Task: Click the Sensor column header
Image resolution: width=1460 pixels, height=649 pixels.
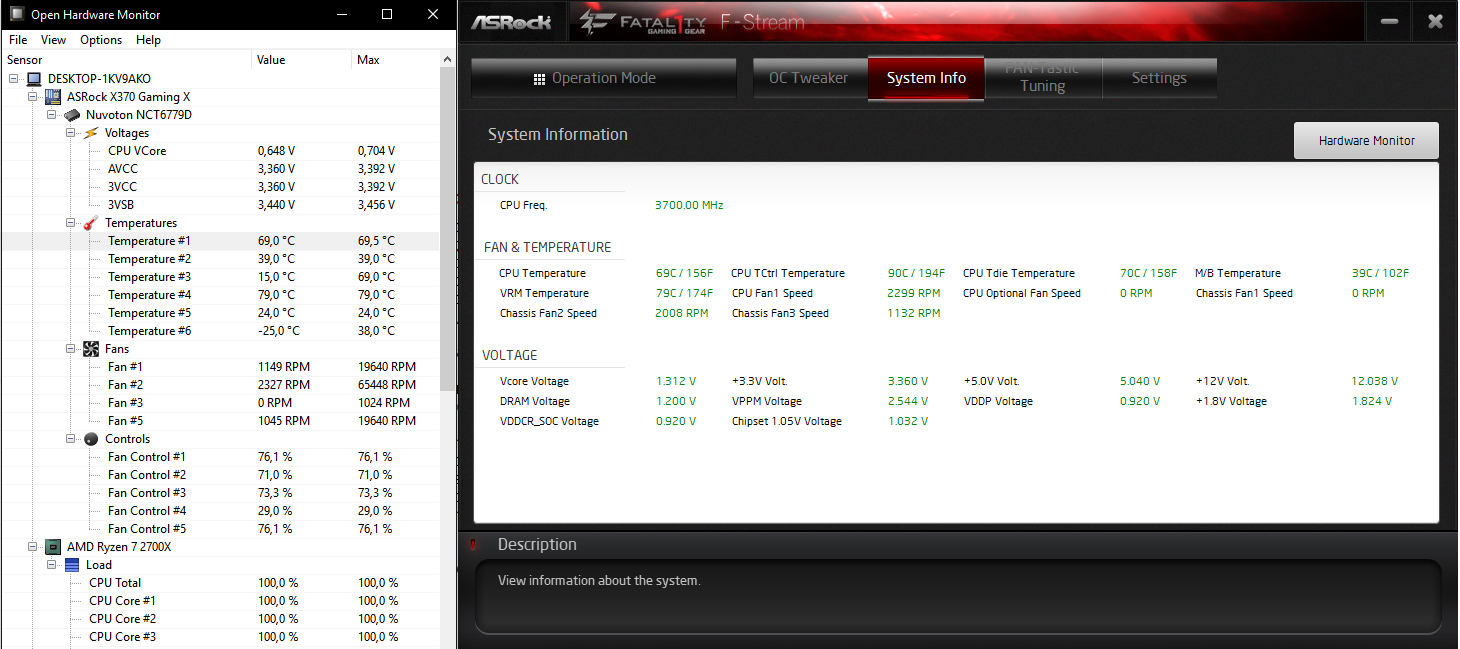Action: pos(126,60)
